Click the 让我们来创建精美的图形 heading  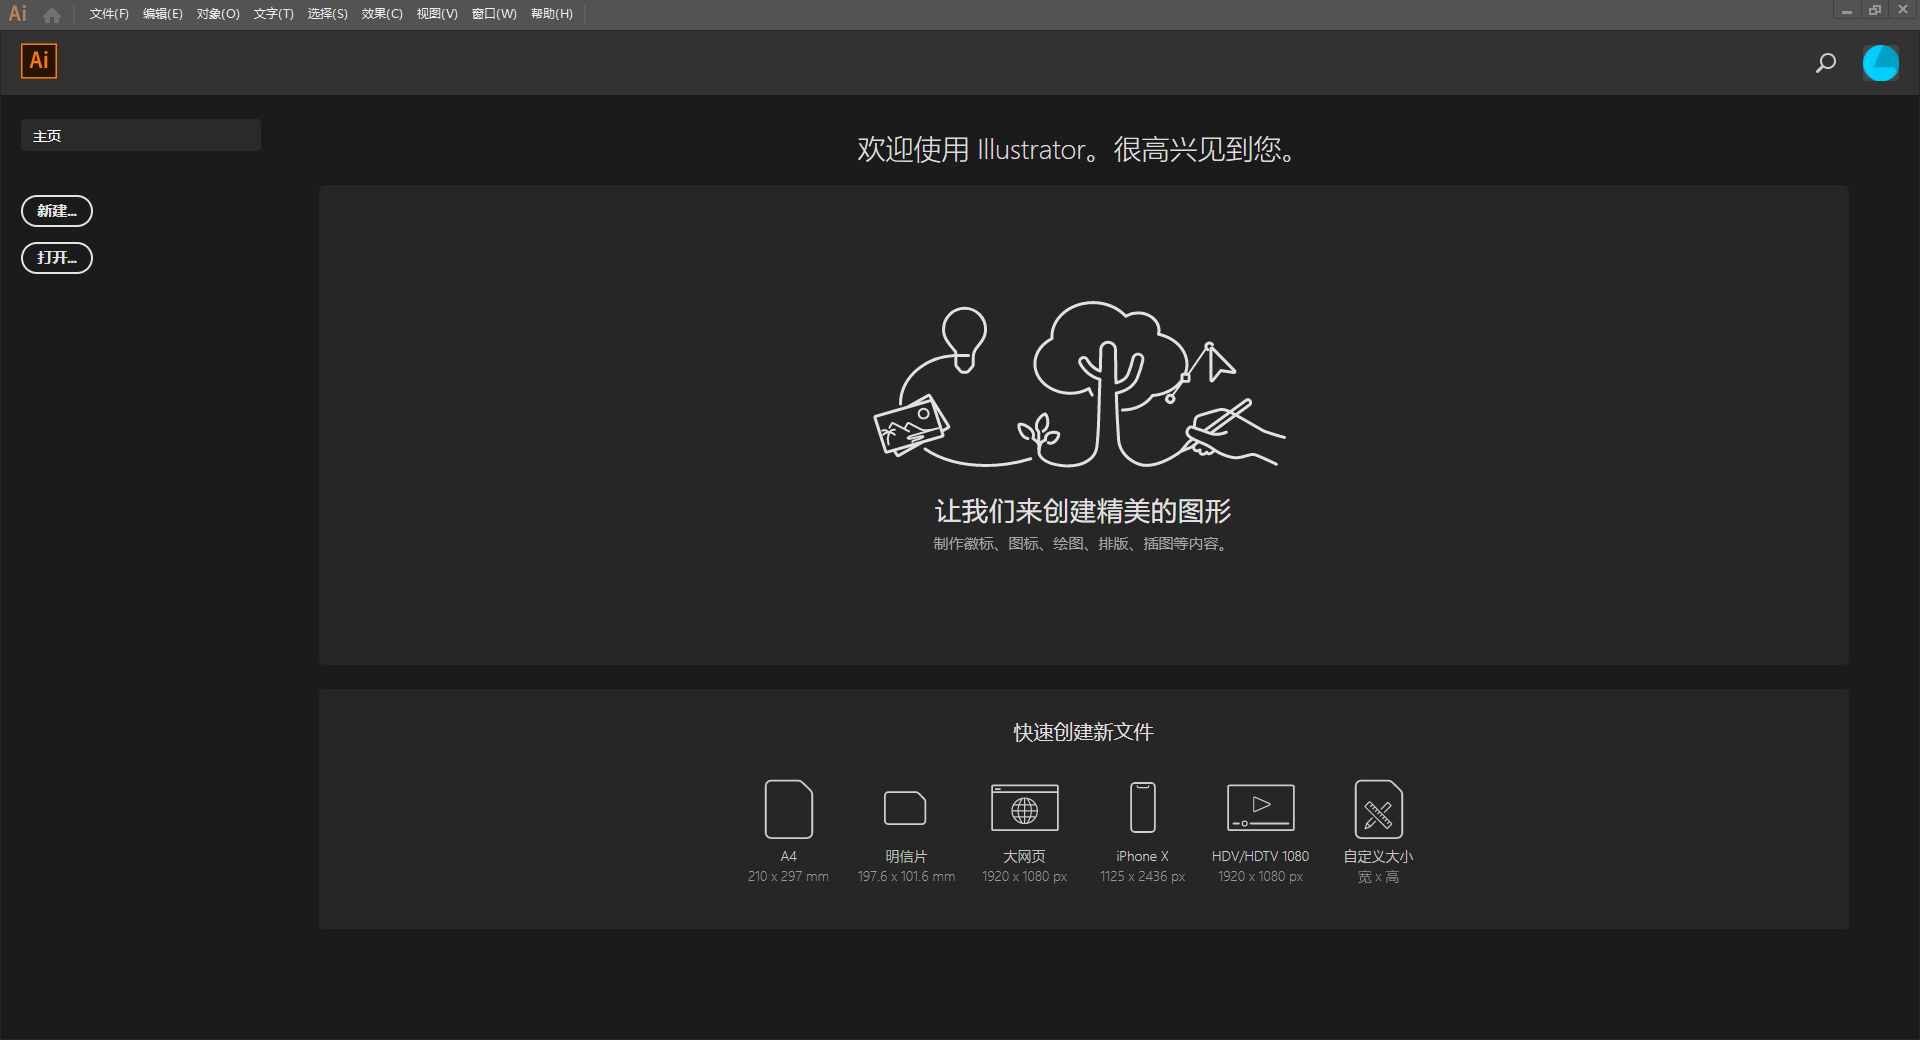coord(1083,511)
